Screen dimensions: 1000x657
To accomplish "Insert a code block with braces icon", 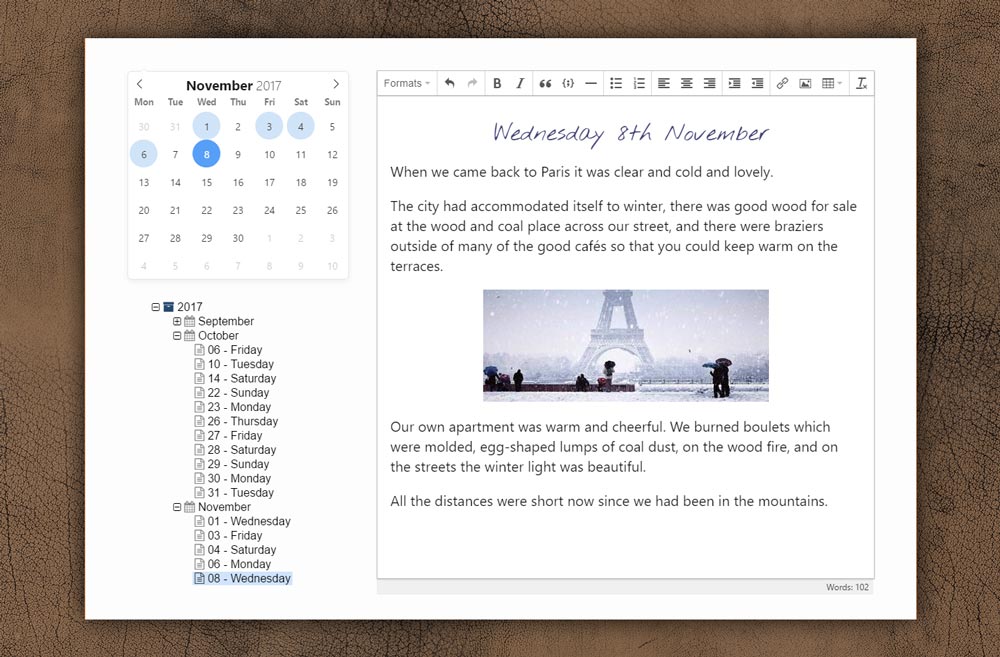I will coord(568,84).
